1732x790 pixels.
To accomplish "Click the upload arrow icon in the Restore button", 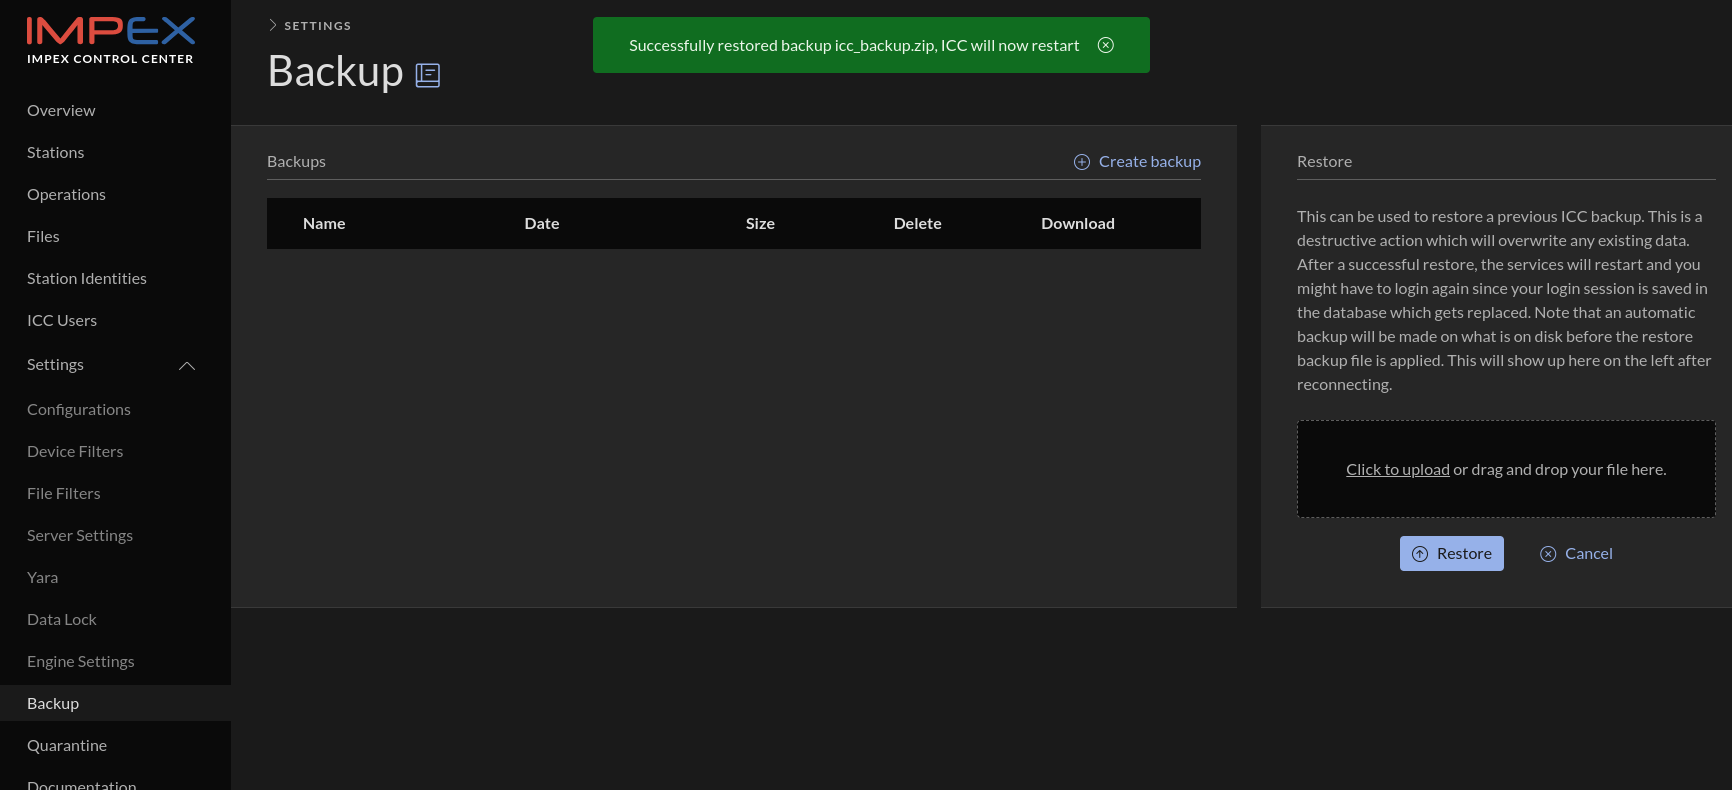I will coord(1420,554).
